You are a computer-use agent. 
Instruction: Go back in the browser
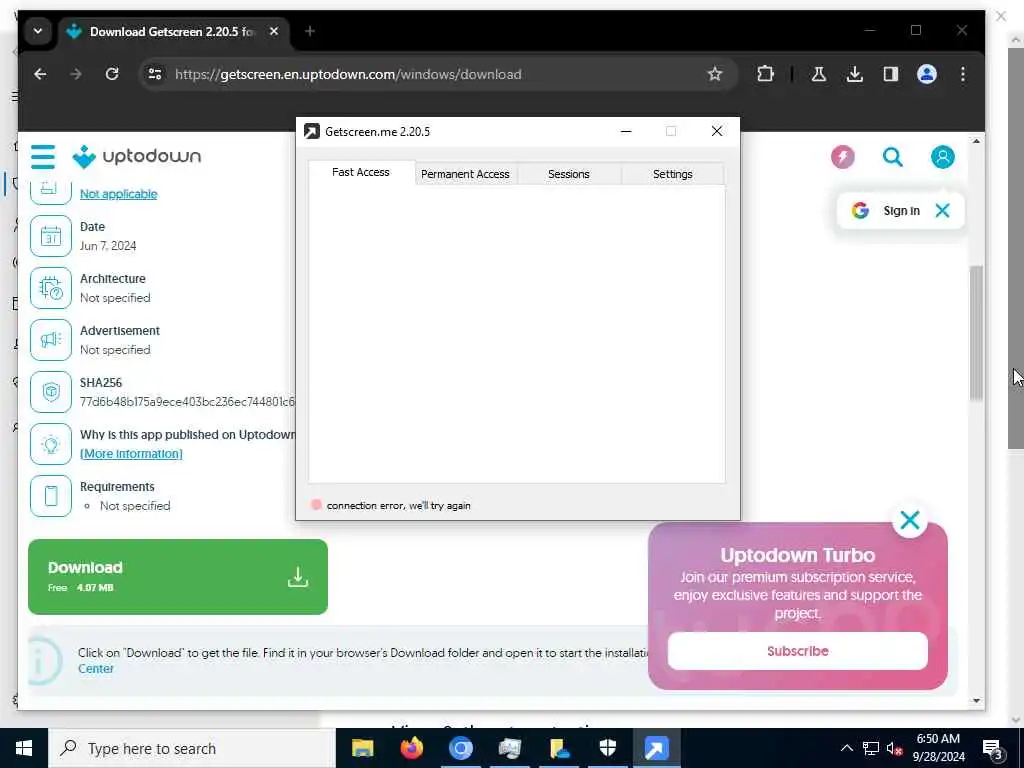coord(40,74)
